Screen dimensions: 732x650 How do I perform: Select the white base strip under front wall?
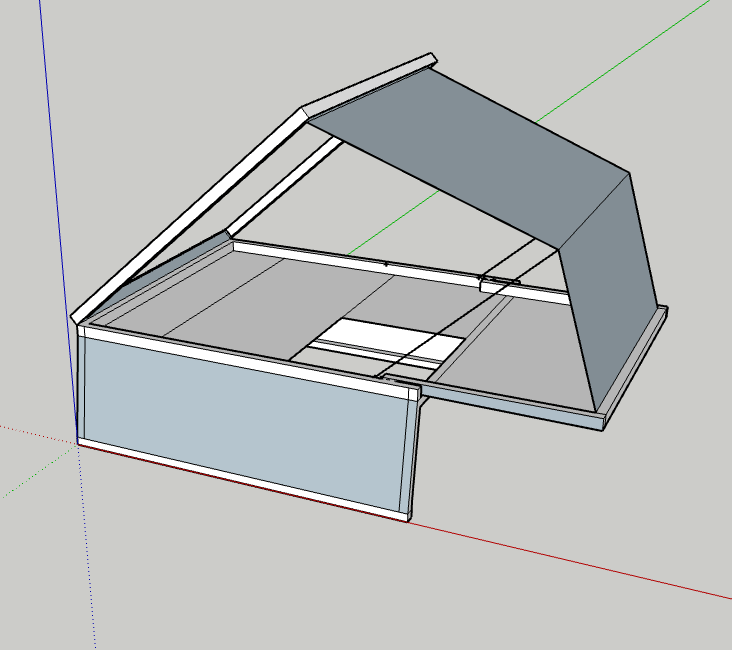click(x=243, y=480)
